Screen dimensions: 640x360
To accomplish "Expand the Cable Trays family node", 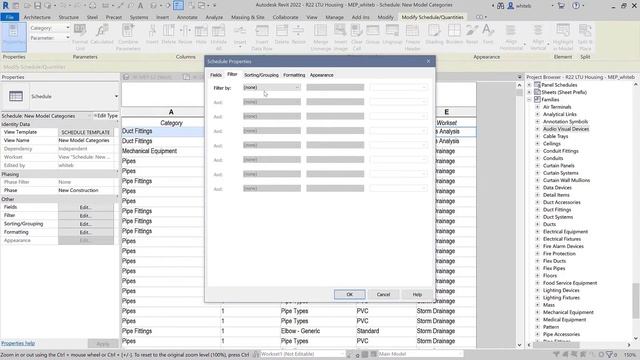I will (538, 136).
